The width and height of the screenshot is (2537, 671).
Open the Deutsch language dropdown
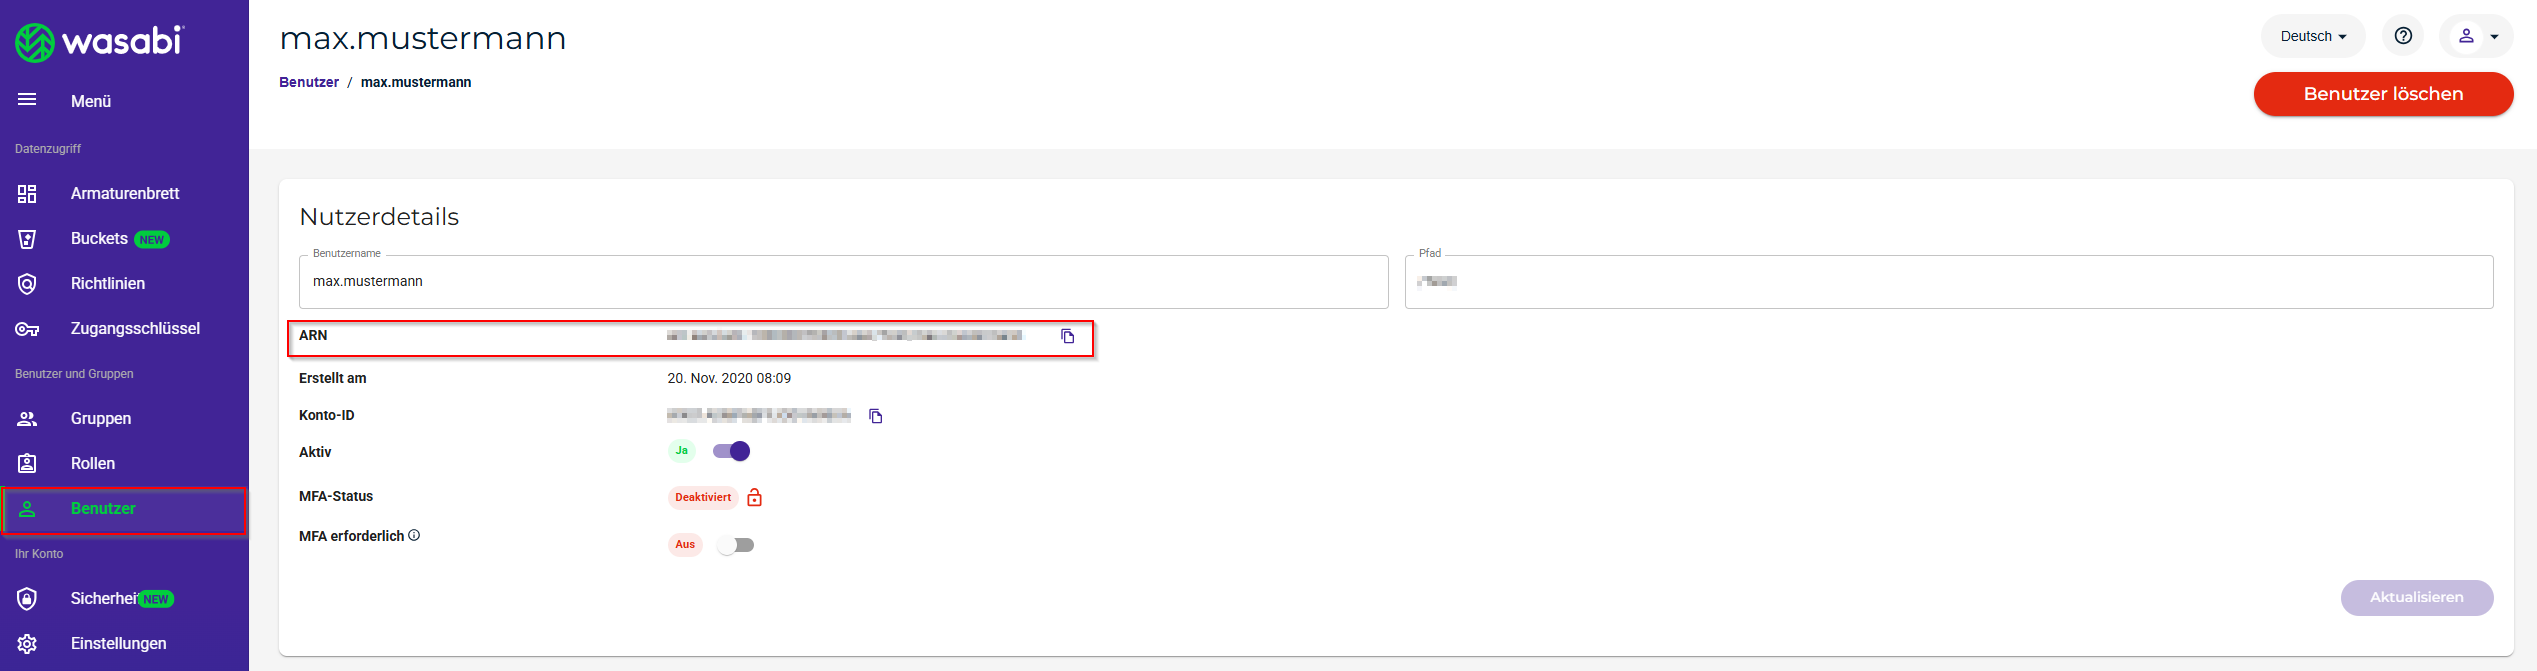click(x=2312, y=36)
